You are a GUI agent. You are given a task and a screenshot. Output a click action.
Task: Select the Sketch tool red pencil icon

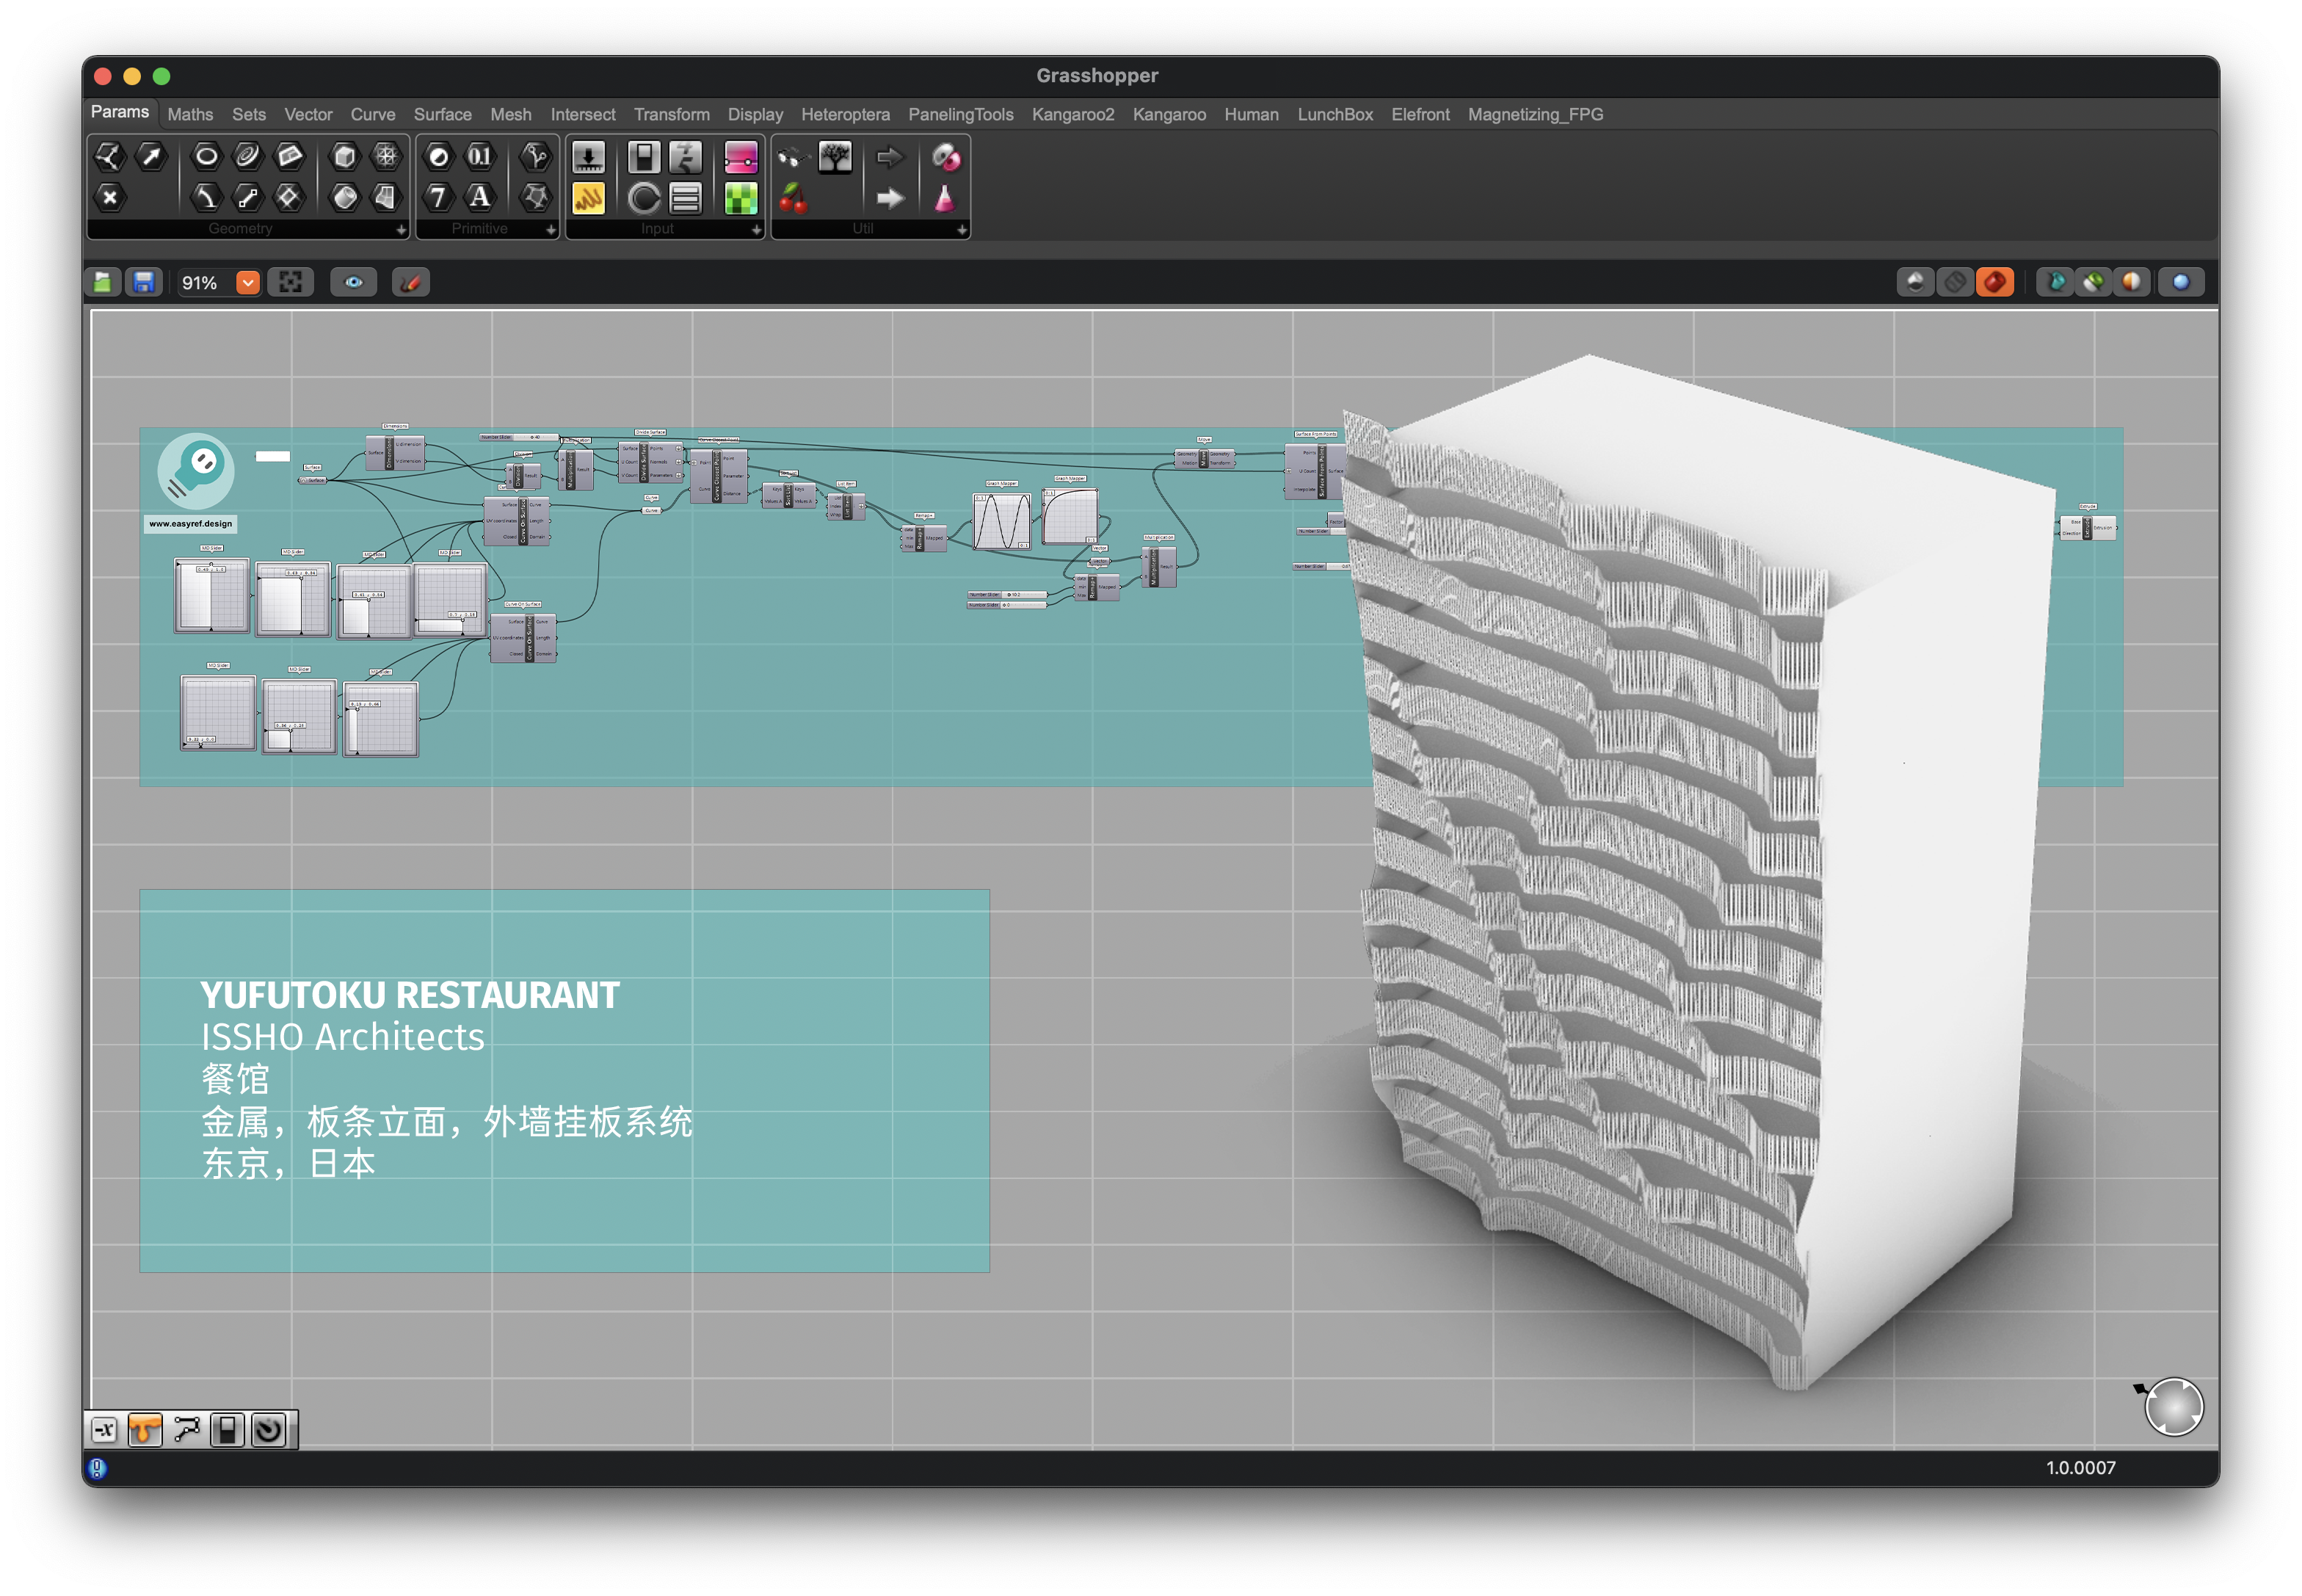tap(410, 283)
